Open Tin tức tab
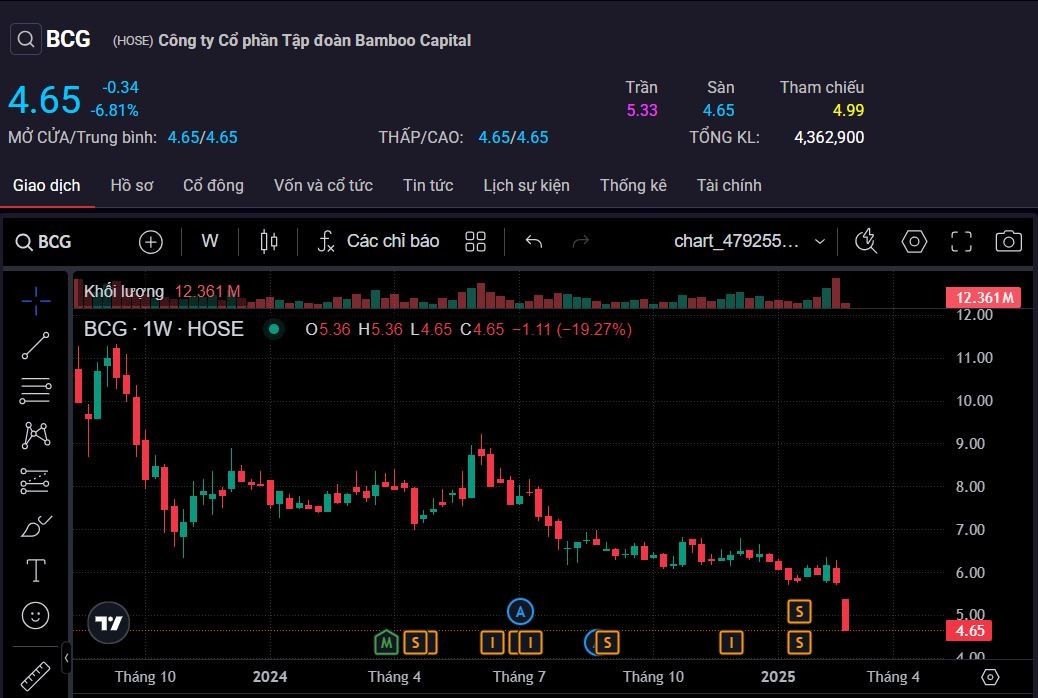 [x=428, y=185]
